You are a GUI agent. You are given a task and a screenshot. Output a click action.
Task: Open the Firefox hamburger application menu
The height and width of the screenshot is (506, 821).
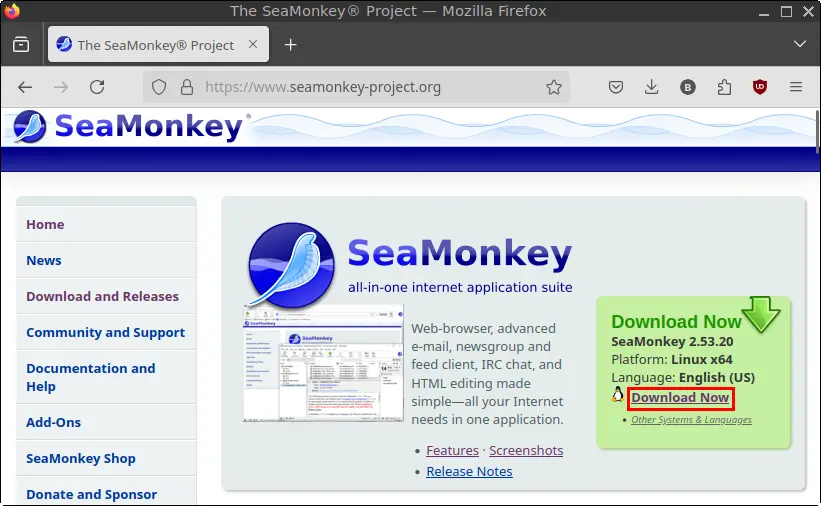tap(796, 87)
